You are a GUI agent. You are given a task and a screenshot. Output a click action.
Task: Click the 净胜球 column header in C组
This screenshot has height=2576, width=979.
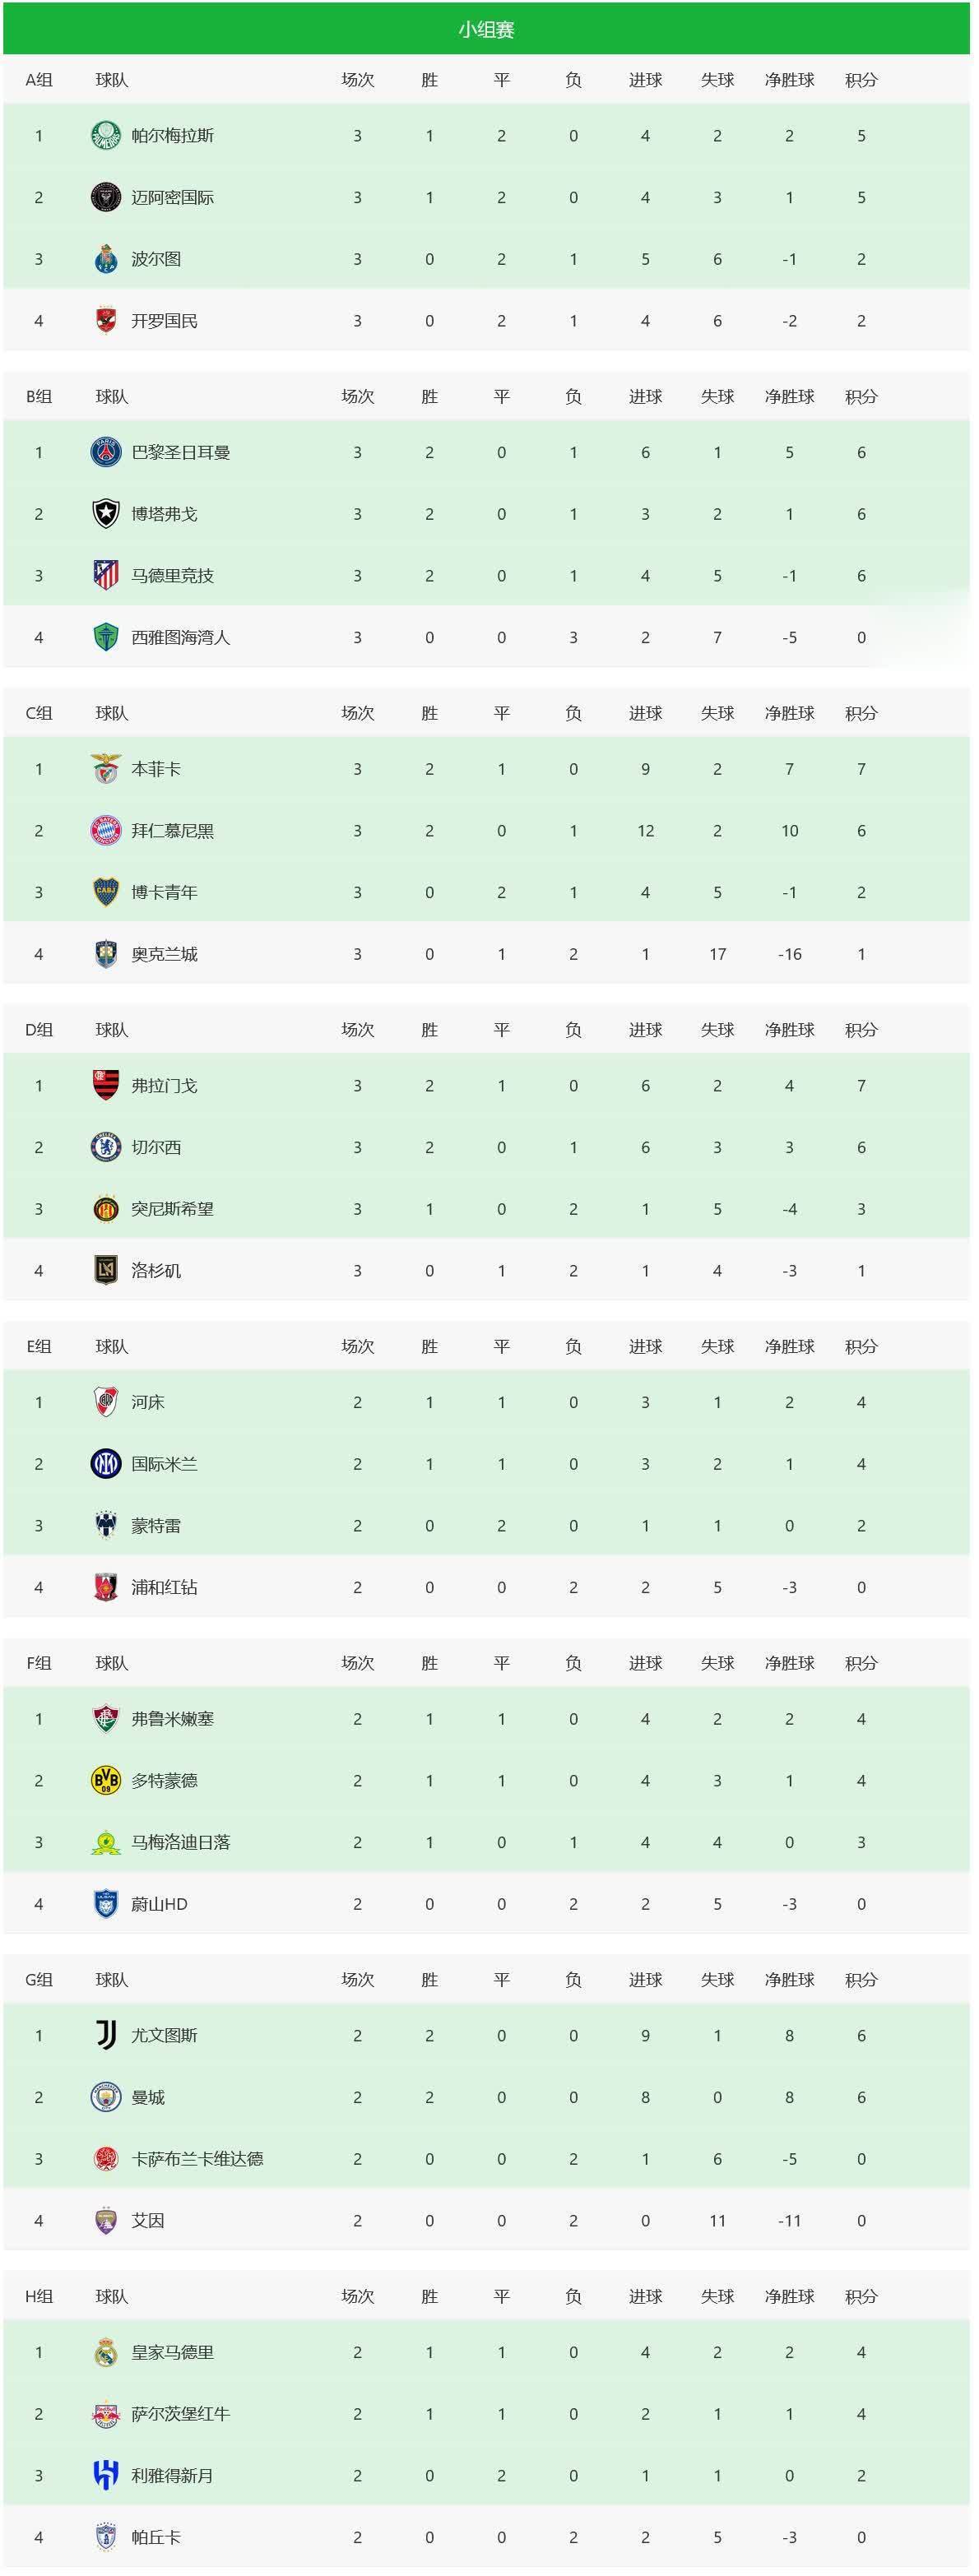tap(789, 714)
